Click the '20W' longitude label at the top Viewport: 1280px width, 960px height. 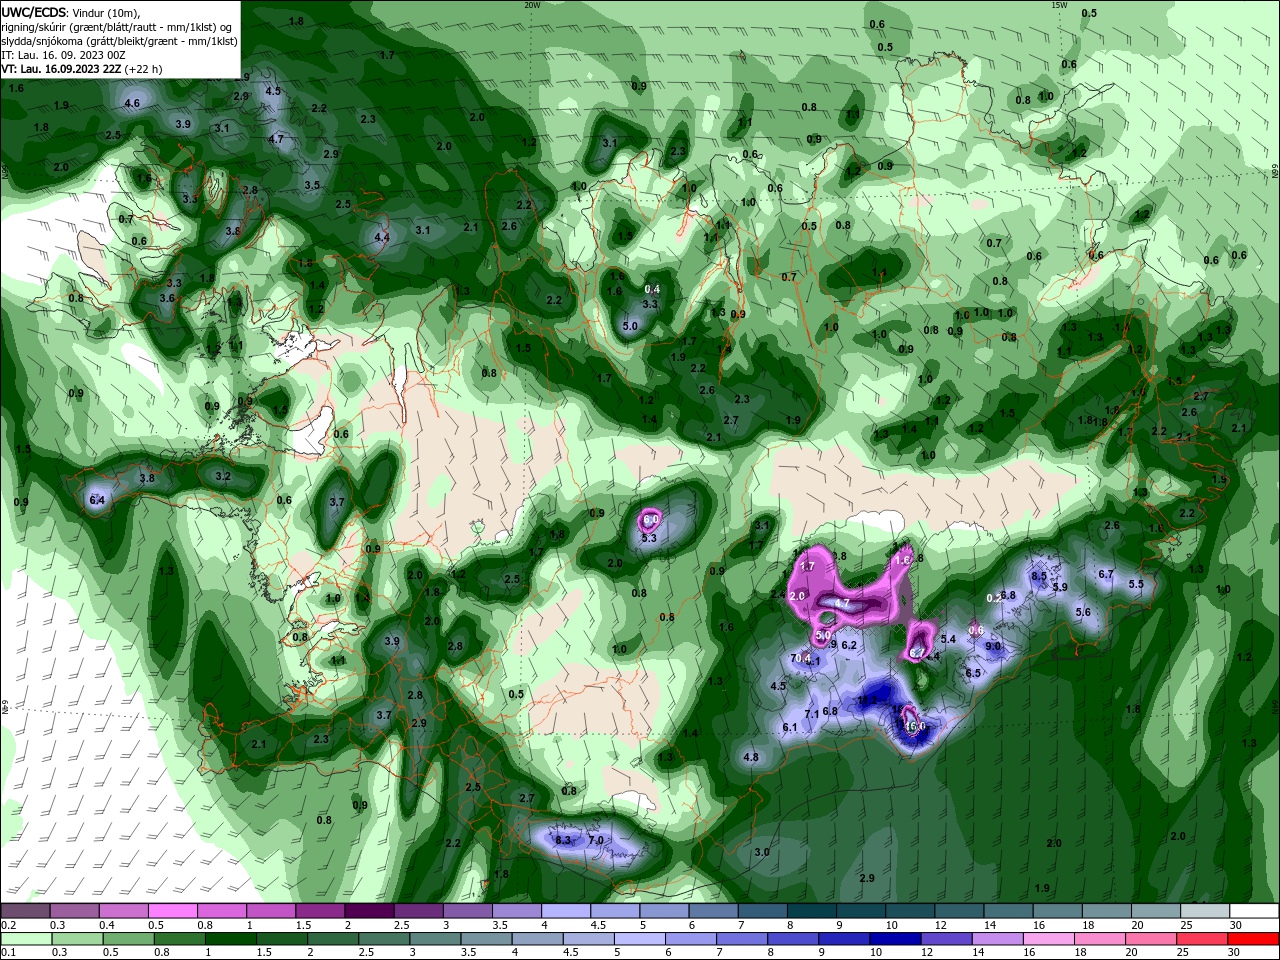(532, 5)
